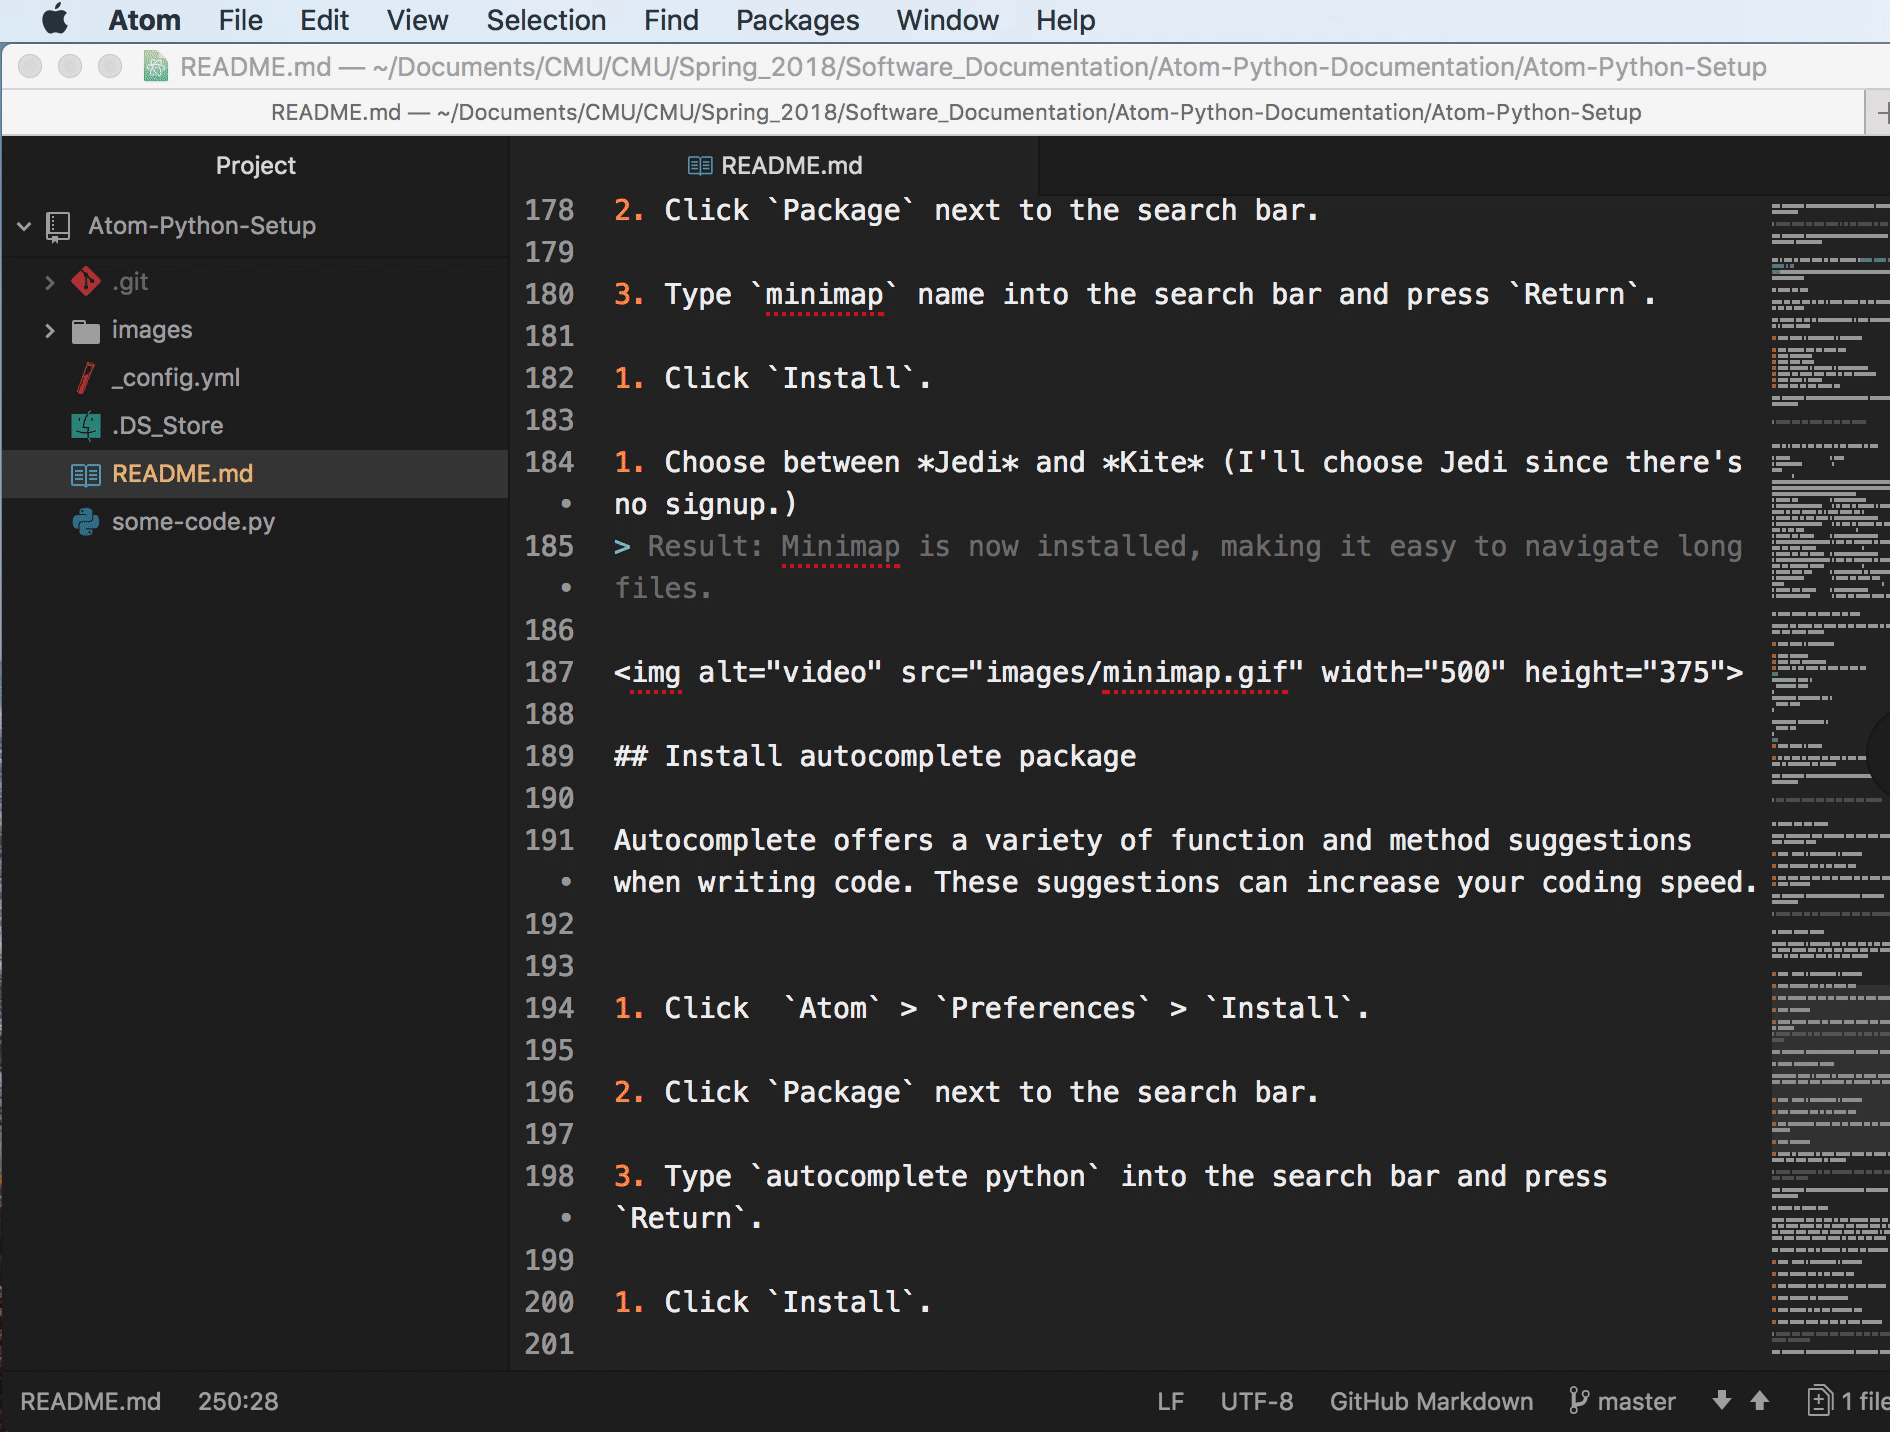This screenshot has width=1890, height=1432.
Task: Click the Python icon beside some-code.py
Action: coord(86,522)
